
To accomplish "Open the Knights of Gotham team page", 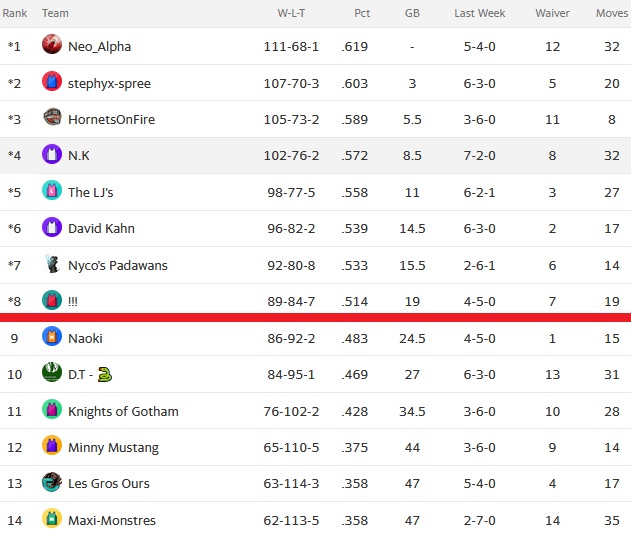I will click(x=123, y=411).
